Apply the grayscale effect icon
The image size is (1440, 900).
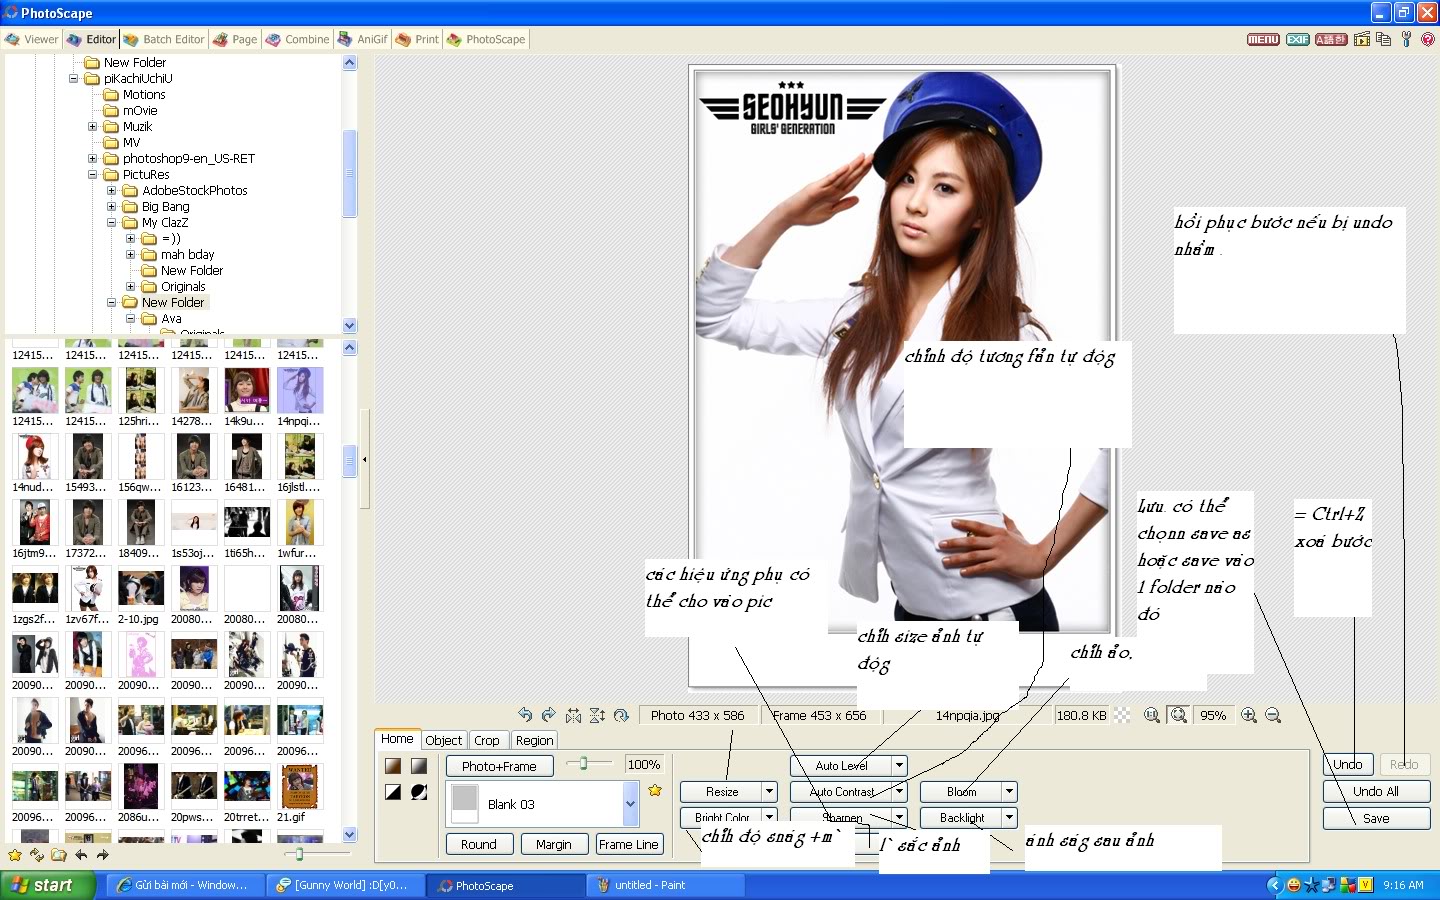(x=419, y=766)
